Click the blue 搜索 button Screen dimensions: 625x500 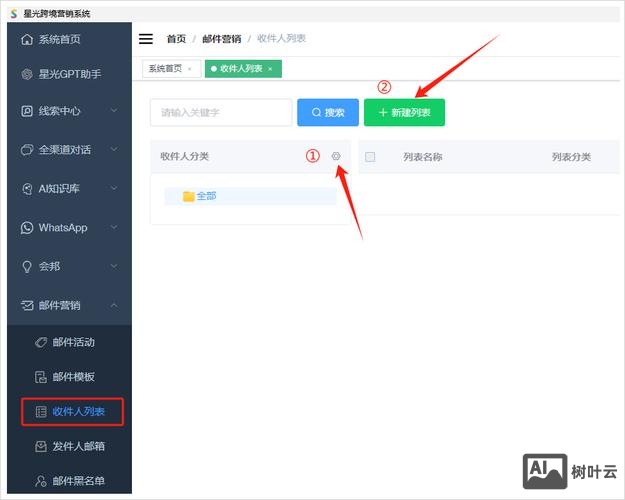point(328,112)
